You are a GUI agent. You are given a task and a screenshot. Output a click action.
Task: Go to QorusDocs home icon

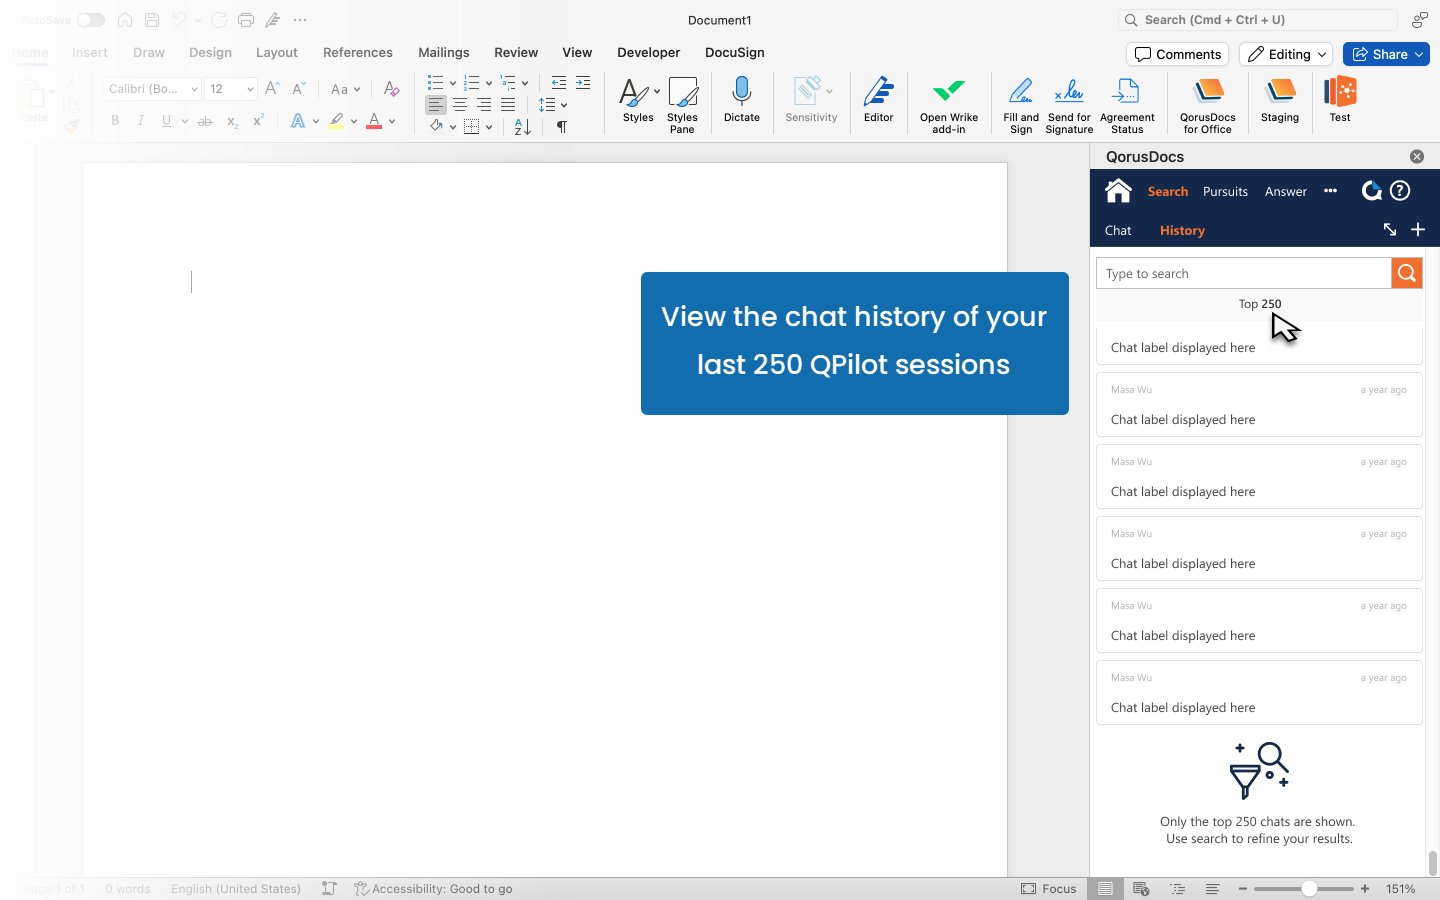(x=1118, y=190)
